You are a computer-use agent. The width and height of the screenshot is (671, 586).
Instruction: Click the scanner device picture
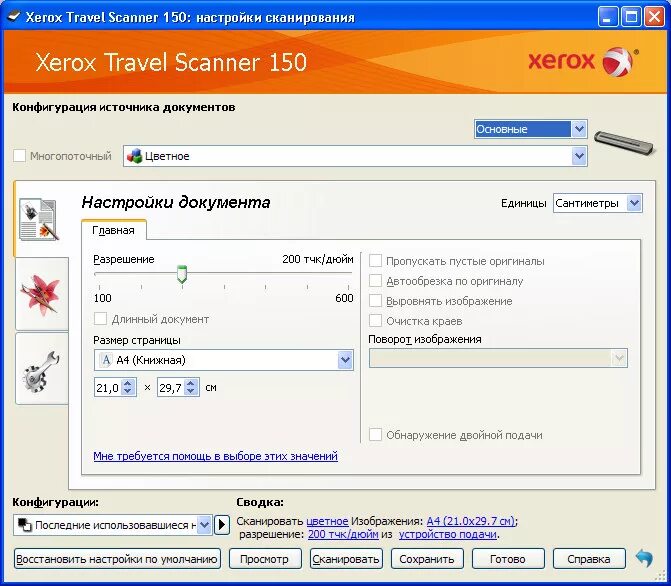coord(624,143)
